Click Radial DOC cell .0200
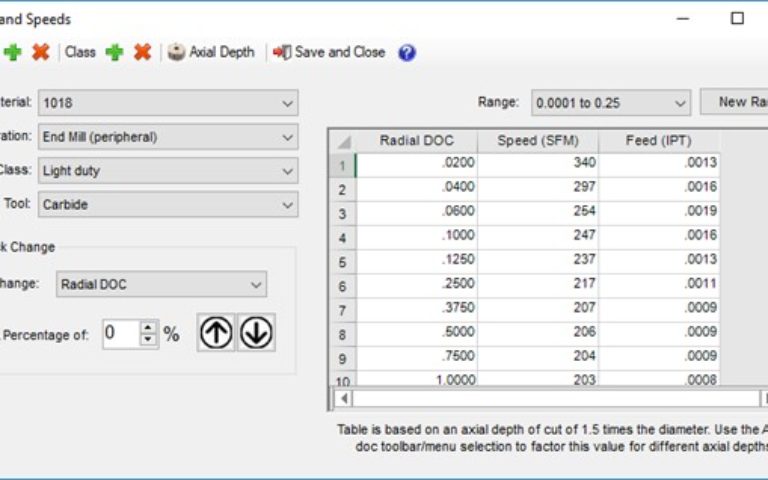This screenshot has width=768, height=480. 417,165
